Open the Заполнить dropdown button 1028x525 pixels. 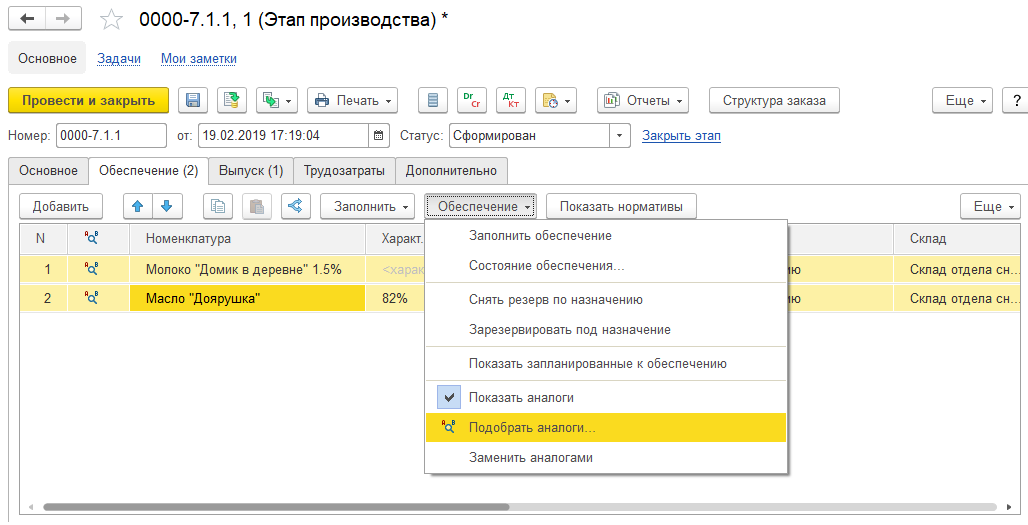(367, 207)
